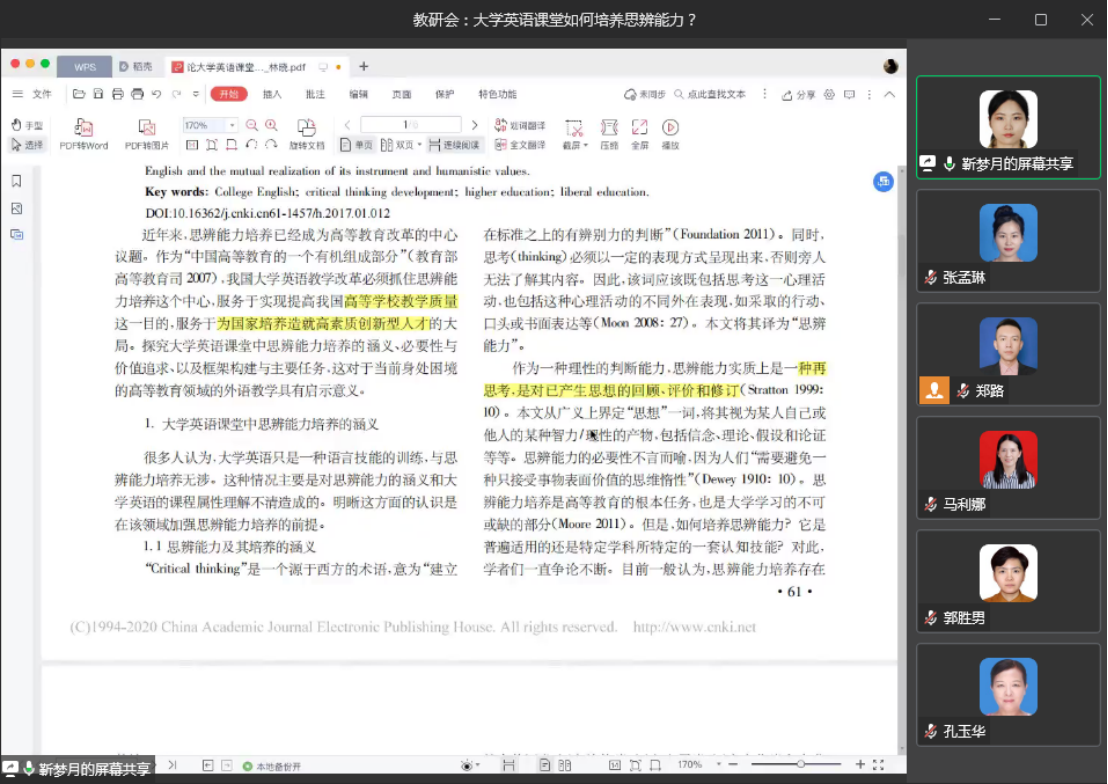Undo the last action
The width and height of the screenshot is (1108, 784).
[156, 94]
